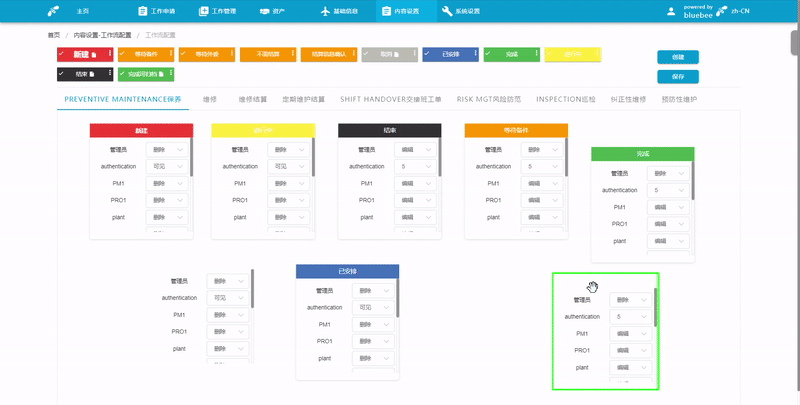
Task: Click the 创建 button
Action: pos(677,57)
